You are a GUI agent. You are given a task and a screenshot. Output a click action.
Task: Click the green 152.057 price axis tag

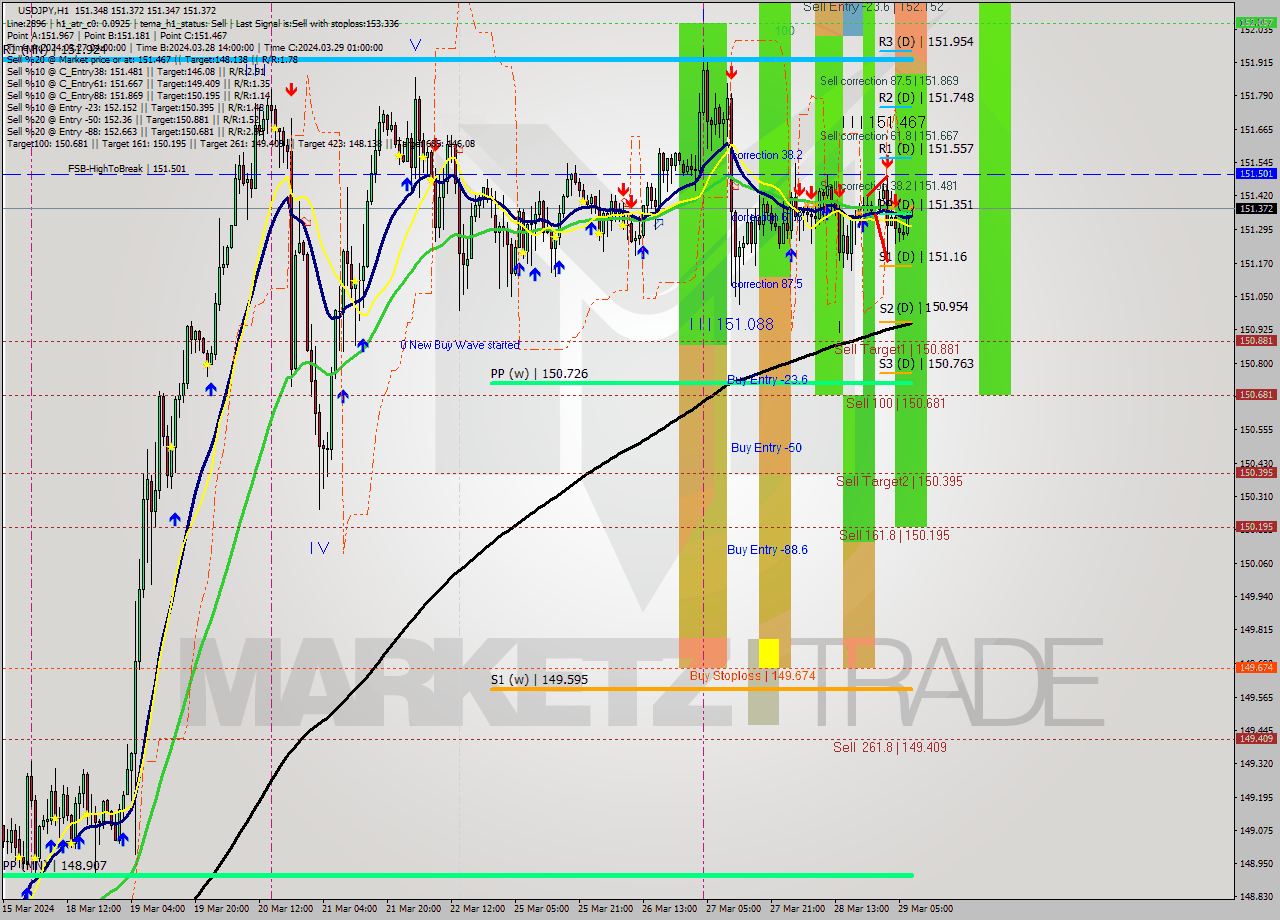pyautogui.click(x=1256, y=21)
